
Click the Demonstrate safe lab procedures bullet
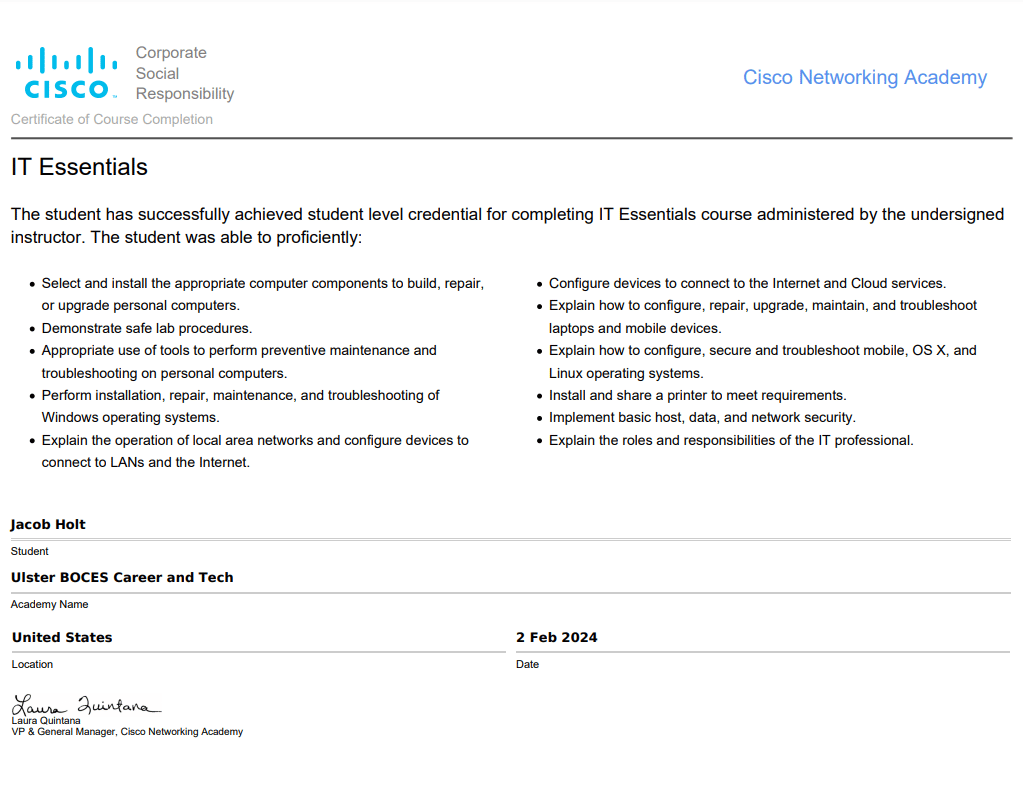pos(147,328)
